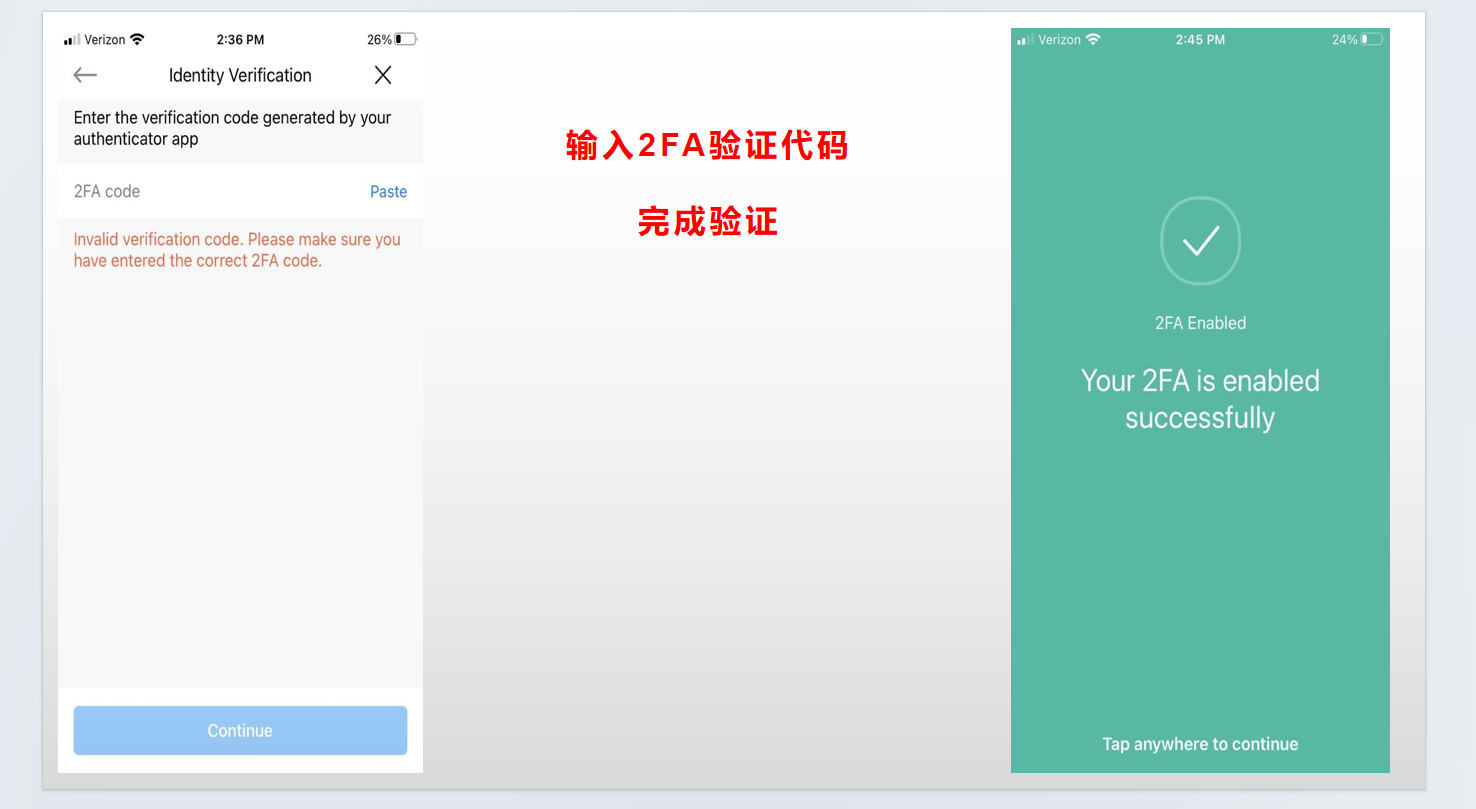Screen dimensions: 1476x809
Task: Tap the 2:36 PM clock display
Action: pyautogui.click(x=240, y=39)
